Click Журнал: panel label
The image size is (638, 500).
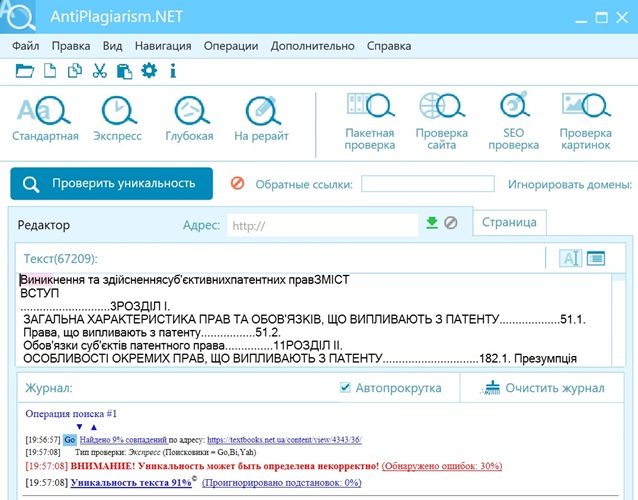[49, 388]
